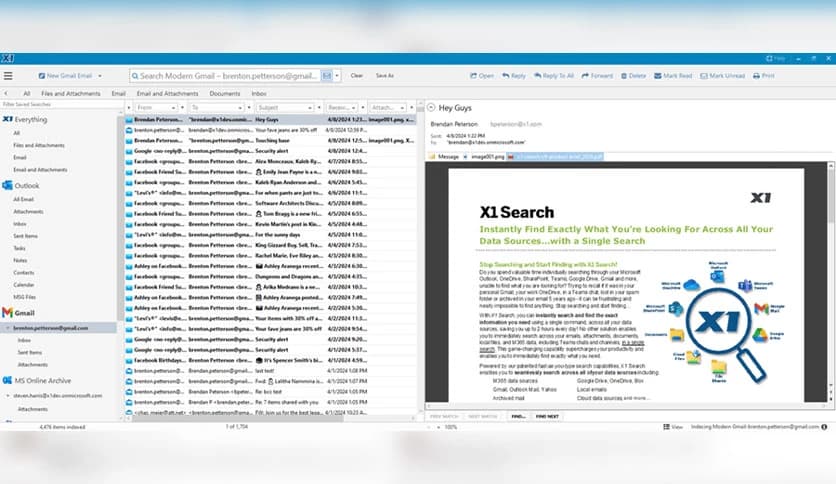Click the Delete trash icon
836x484 pixels.
tap(624, 76)
